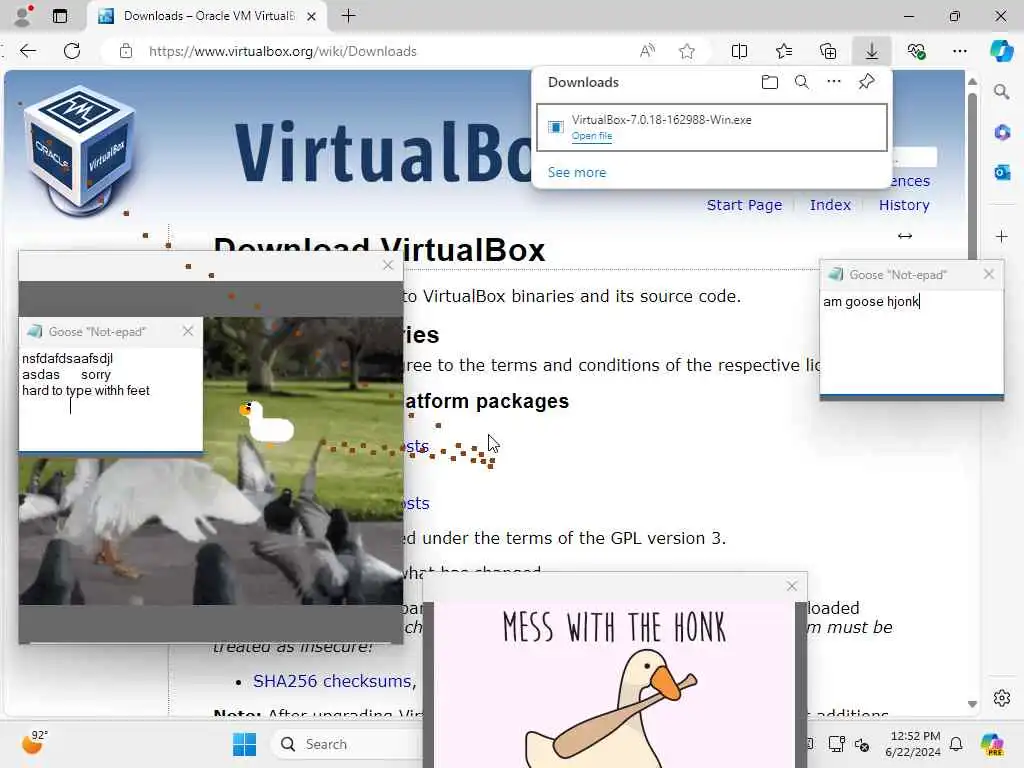Open the Favorites list

784,51
